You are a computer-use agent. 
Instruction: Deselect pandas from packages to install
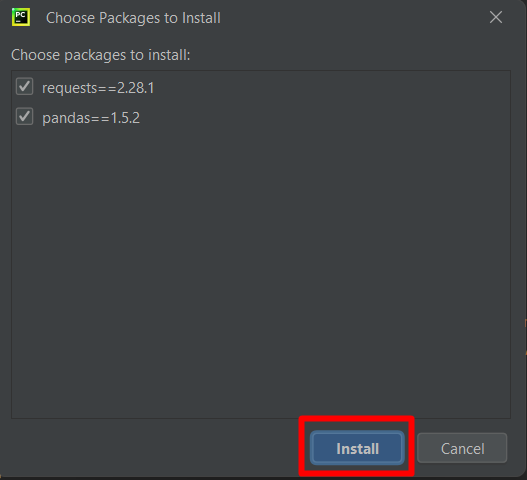tap(25, 116)
